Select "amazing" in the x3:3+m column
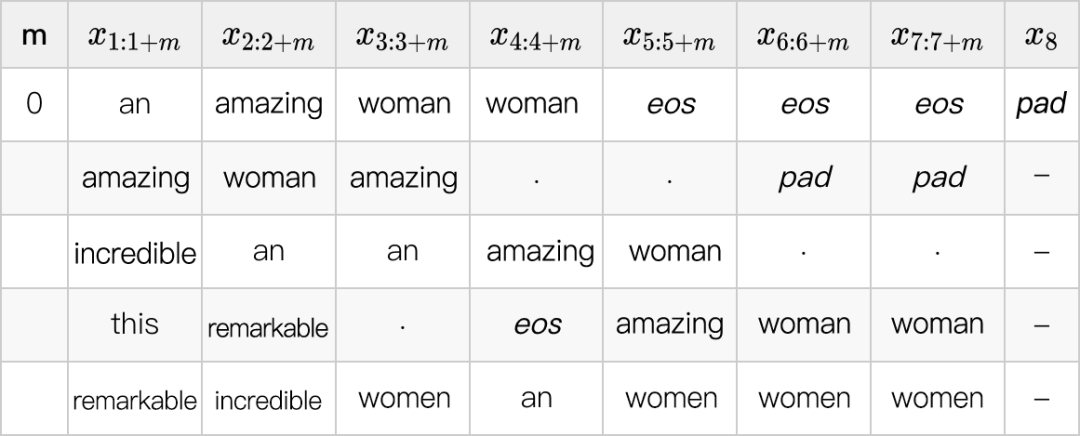This screenshot has height=436, width=1080. coord(402,178)
